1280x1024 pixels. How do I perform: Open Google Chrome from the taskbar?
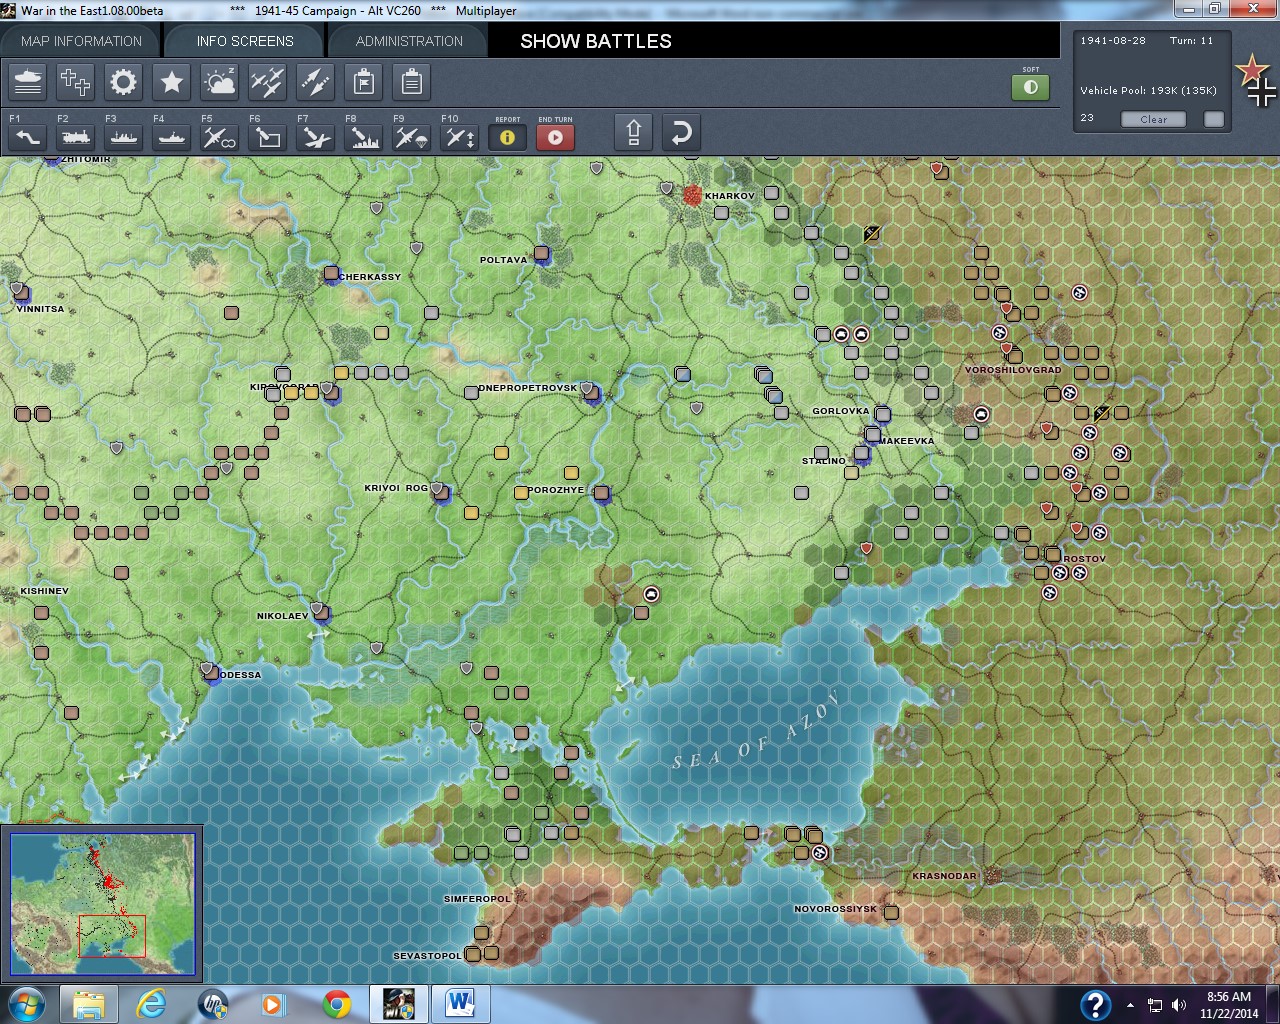coord(337,1003)
